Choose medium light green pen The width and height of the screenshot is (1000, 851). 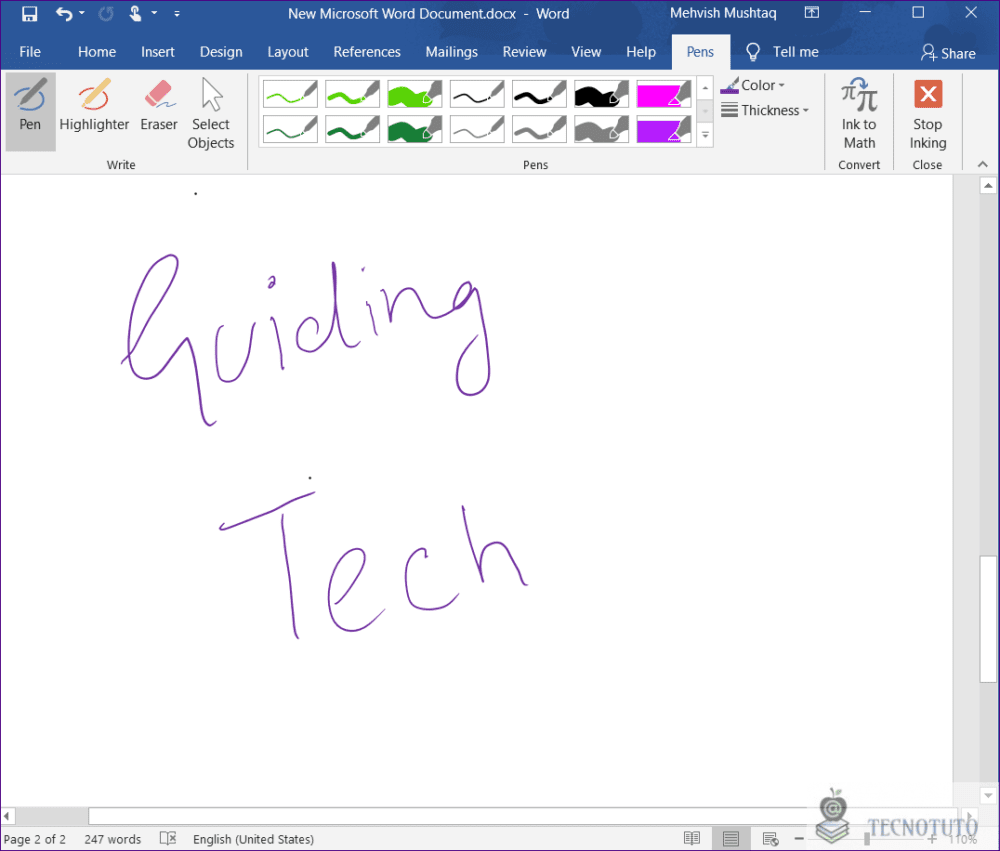[353, 94]
